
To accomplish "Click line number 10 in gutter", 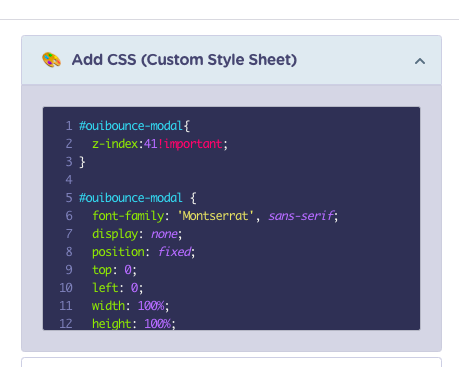I will click(66, 288).
